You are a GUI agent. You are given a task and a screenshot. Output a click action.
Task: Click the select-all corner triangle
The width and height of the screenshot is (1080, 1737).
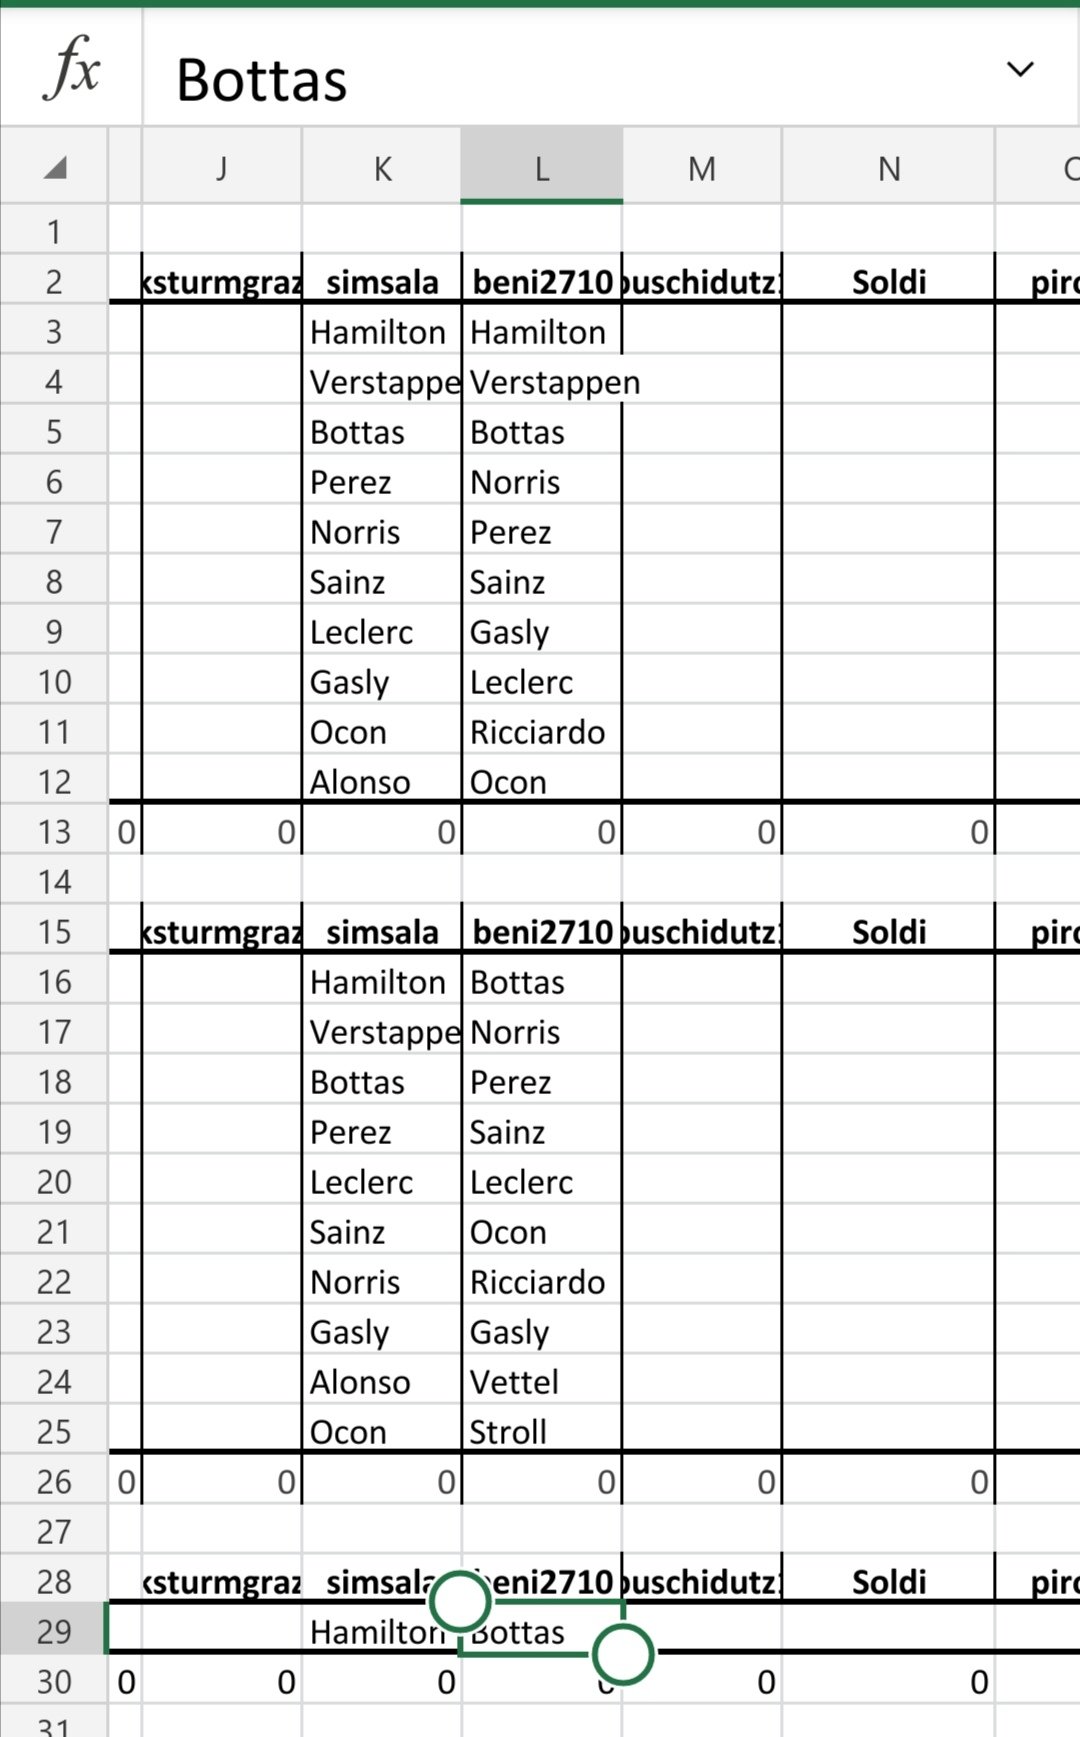55,168
